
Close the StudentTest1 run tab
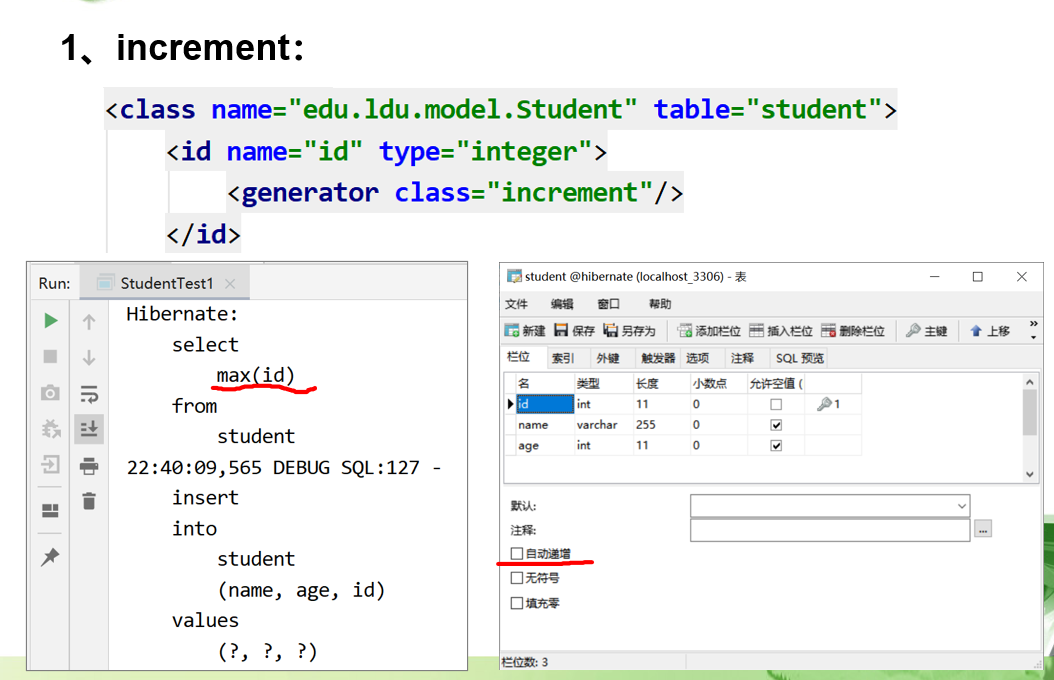tap(230, 284)
